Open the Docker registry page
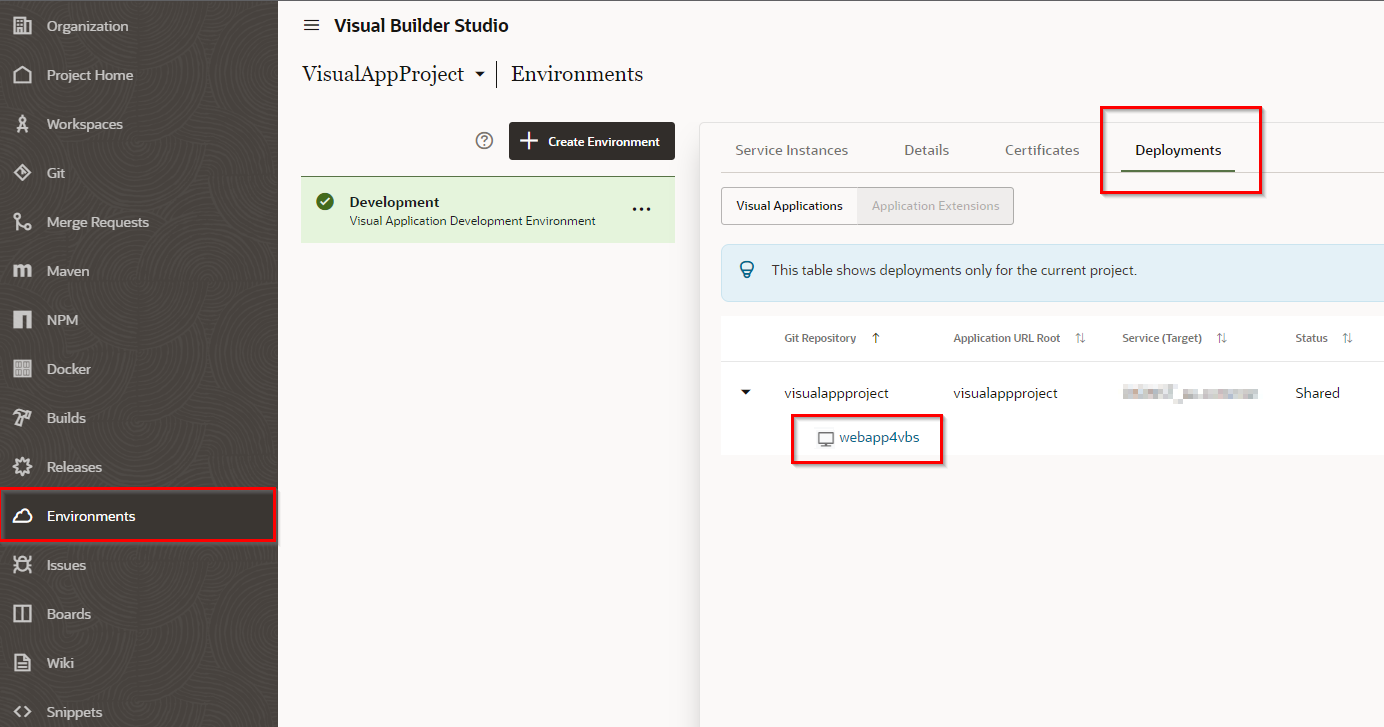The image size is (1384, 727). [x=68, y=369]
